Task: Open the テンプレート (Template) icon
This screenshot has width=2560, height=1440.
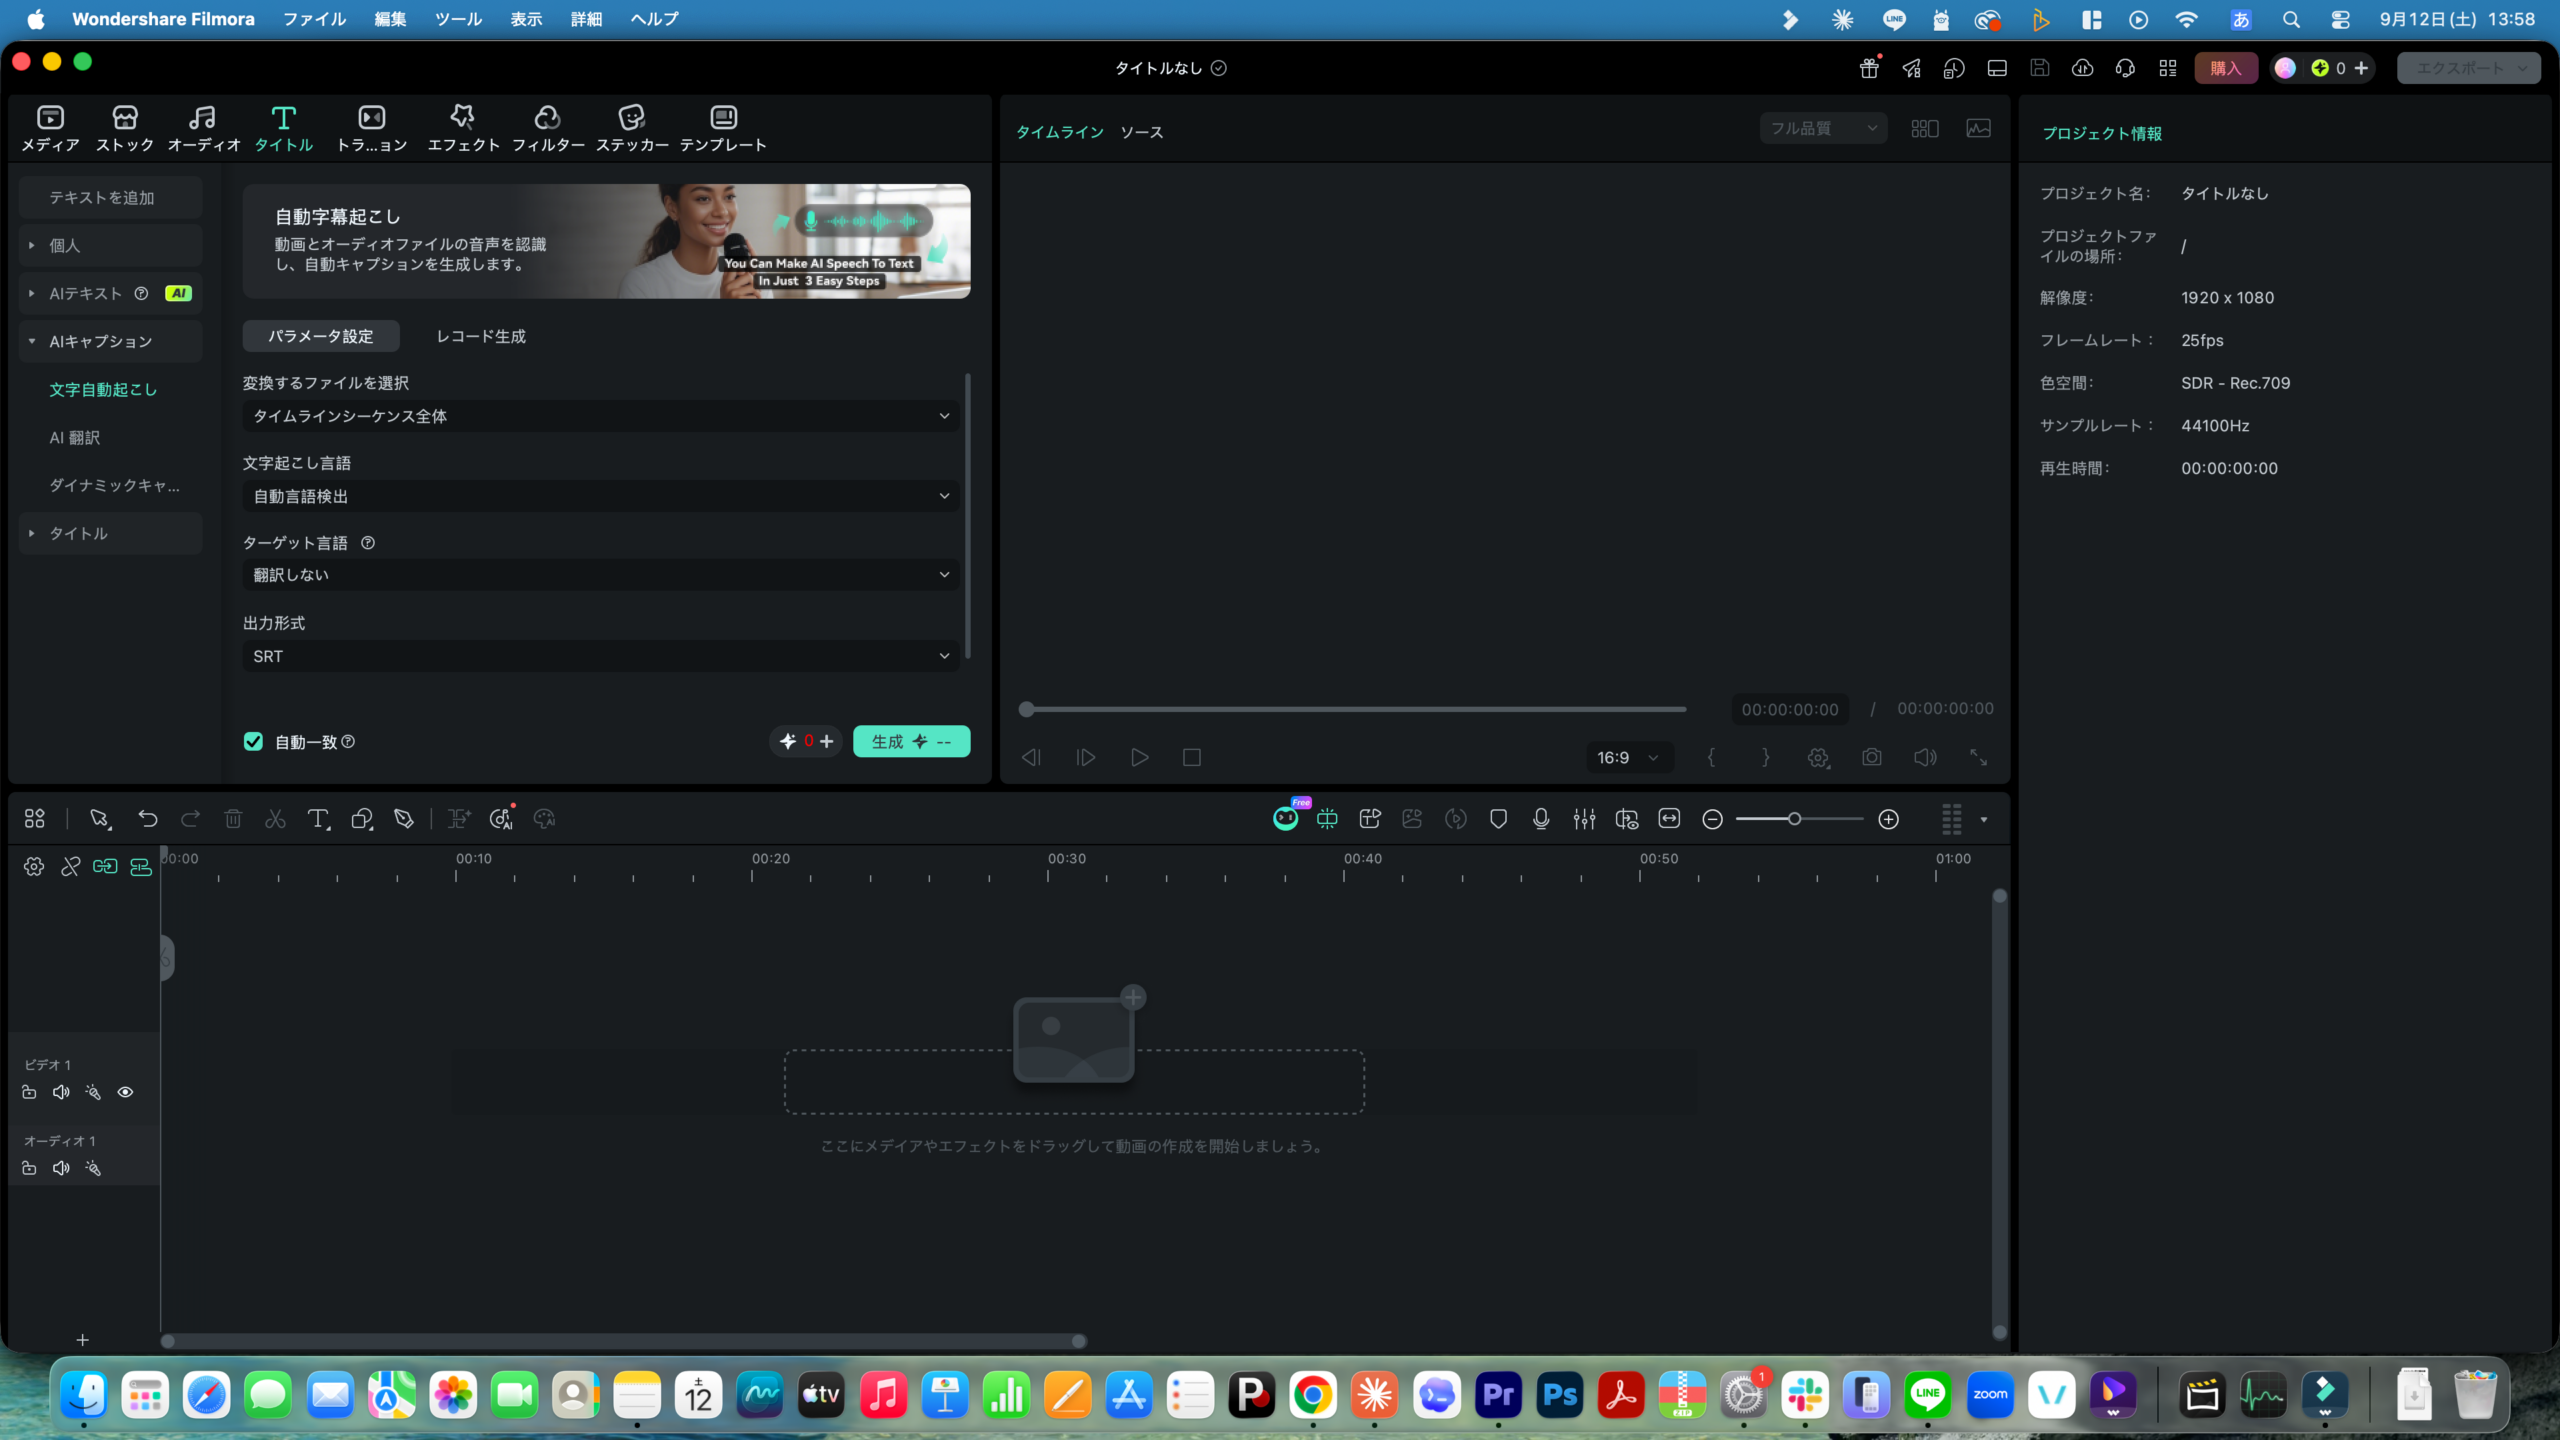Action: coord(723,128)
